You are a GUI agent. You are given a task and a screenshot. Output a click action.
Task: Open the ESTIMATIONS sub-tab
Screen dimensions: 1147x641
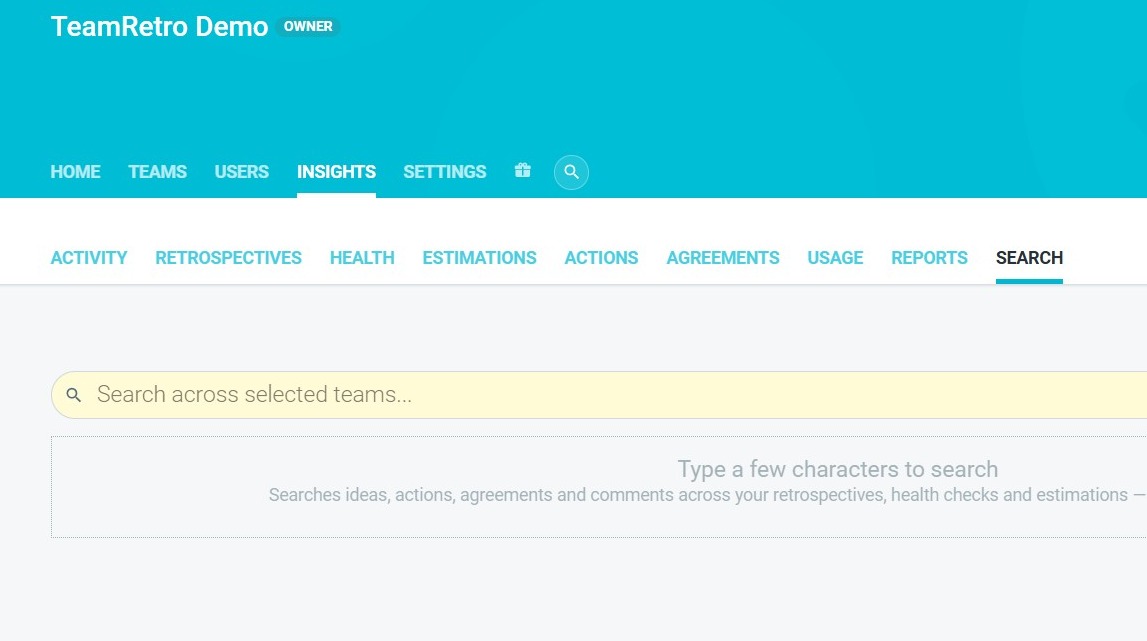pyautogui.click(x=479, y=258)
